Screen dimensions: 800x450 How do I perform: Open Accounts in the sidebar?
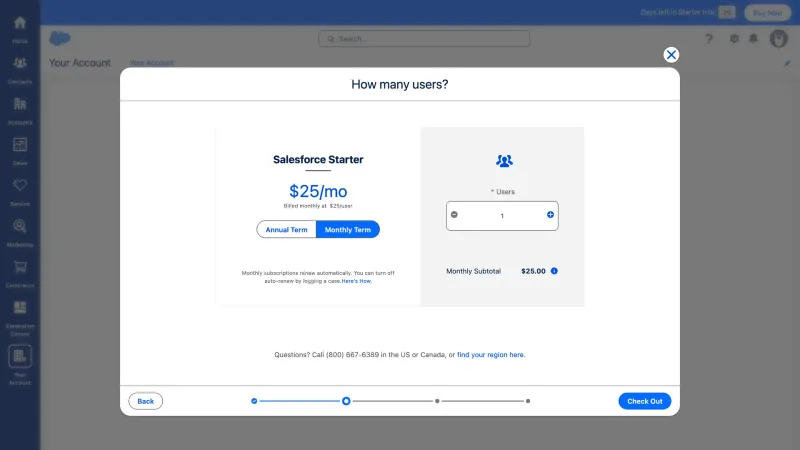coord(20,111)
